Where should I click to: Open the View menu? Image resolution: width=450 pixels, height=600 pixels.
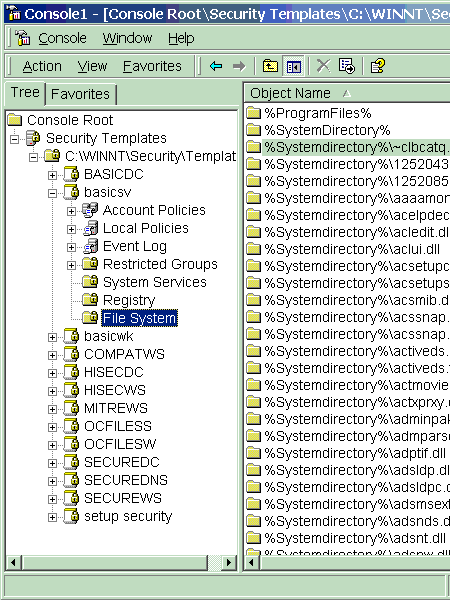click(93, 66)
